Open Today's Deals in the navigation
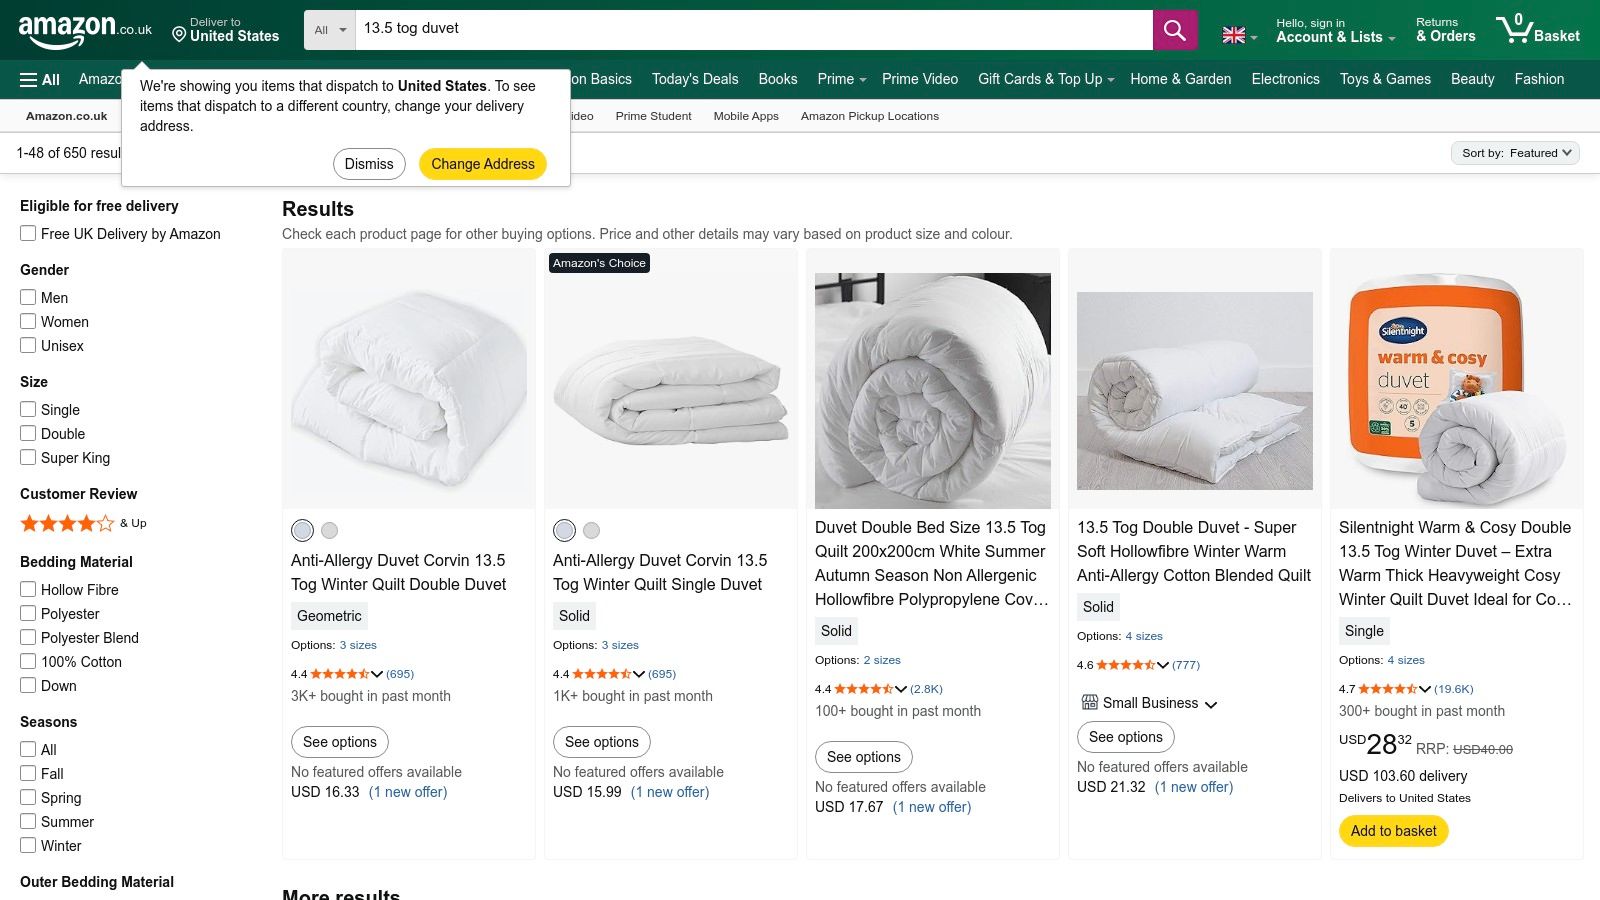Image resolution: width=1600 pixels, height=900 pixels. coord(695,79)
